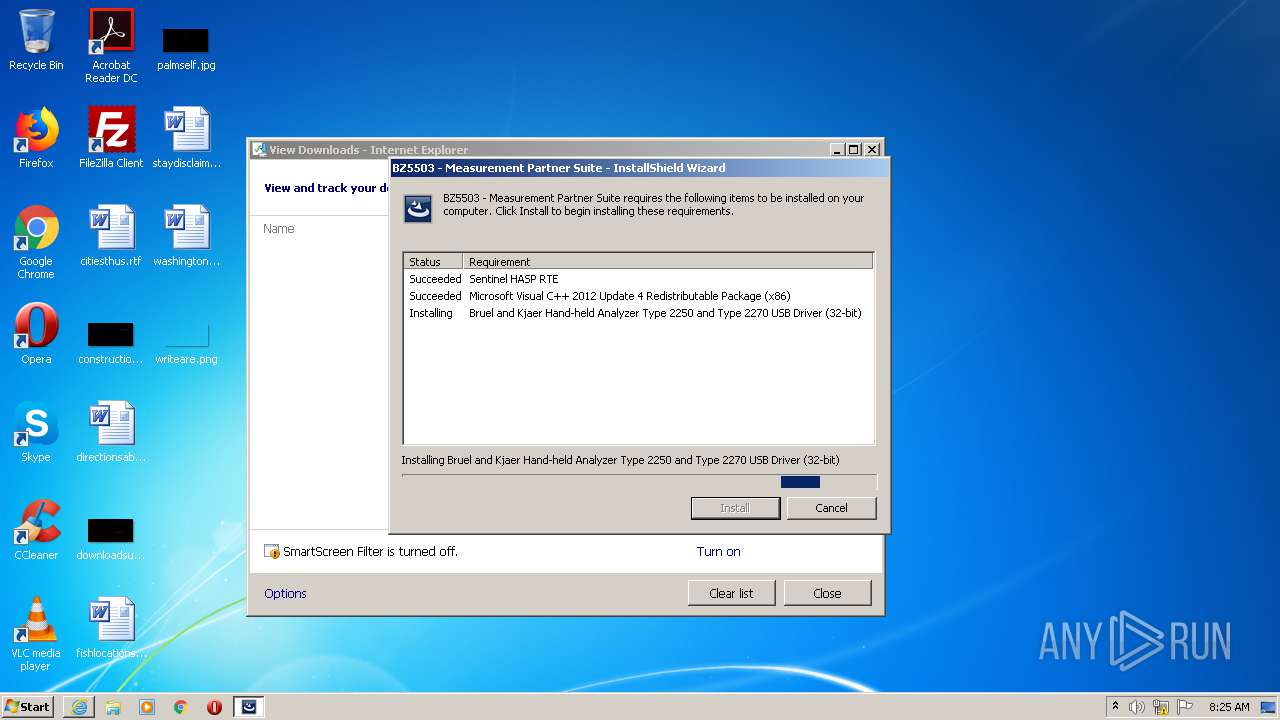Click the taskbar clock showing 8:25 AM
Viewport: 1280px width, 720px height.
(x=1229, y=707)
